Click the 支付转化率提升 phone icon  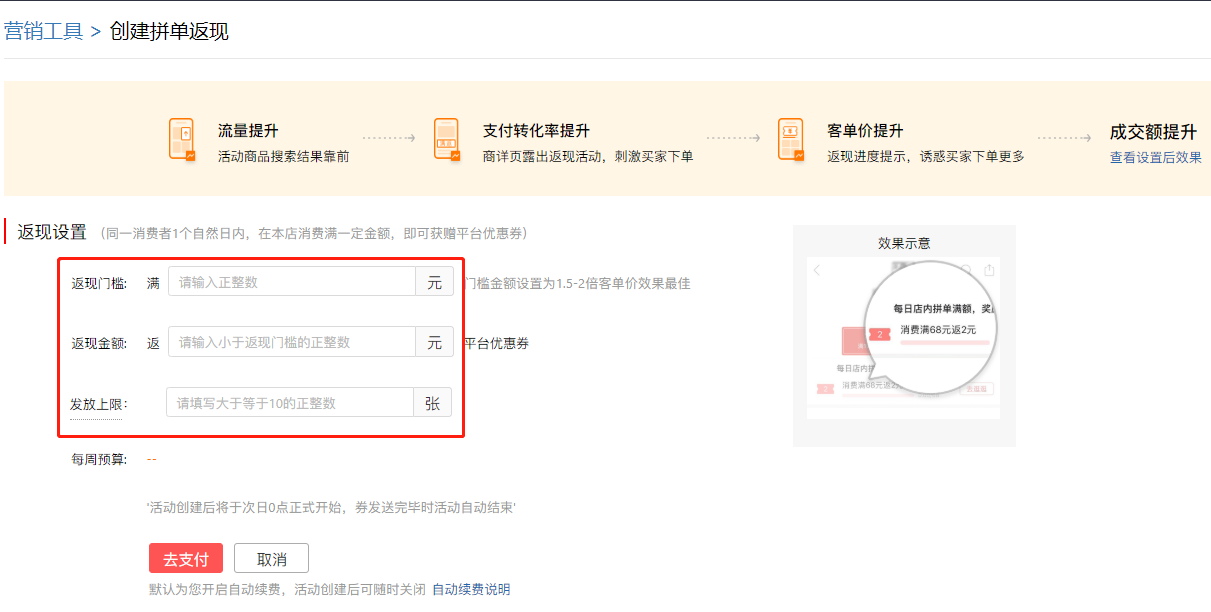pos(446,139)
